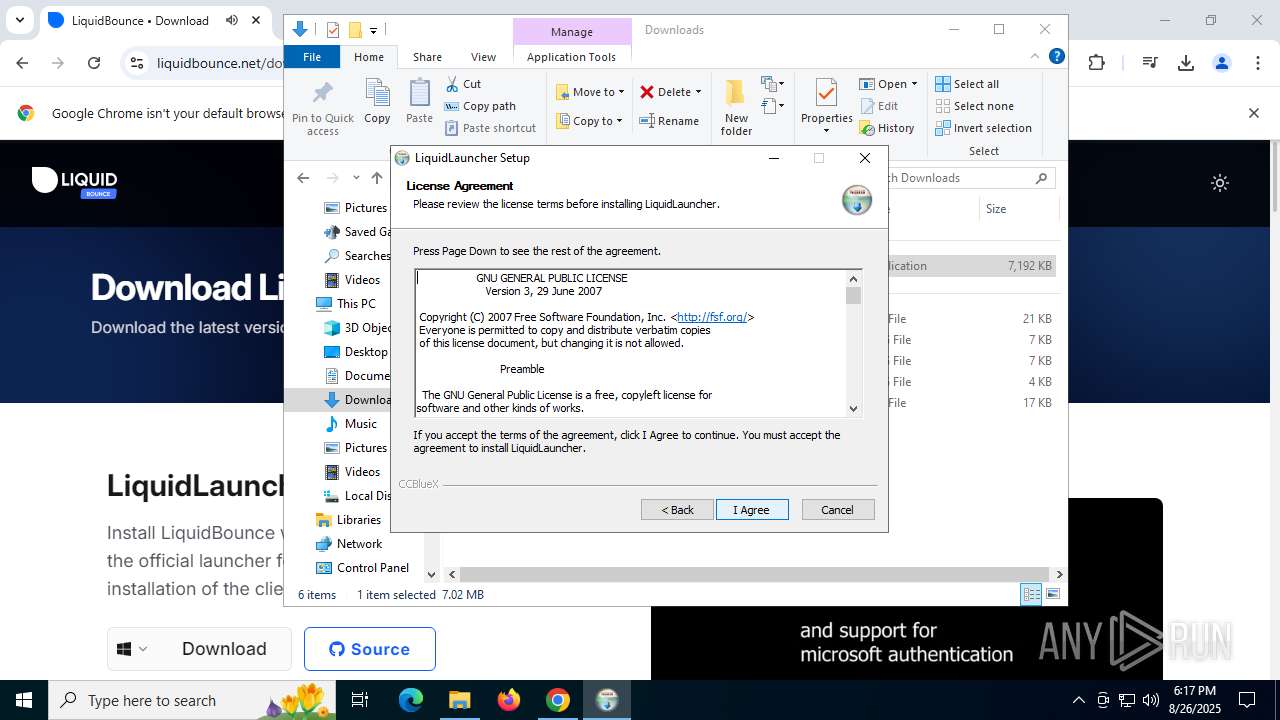Switch to details view button
Viewport: 1280px width, 720px height.
pyautogui.click(x=1031, y=595)
